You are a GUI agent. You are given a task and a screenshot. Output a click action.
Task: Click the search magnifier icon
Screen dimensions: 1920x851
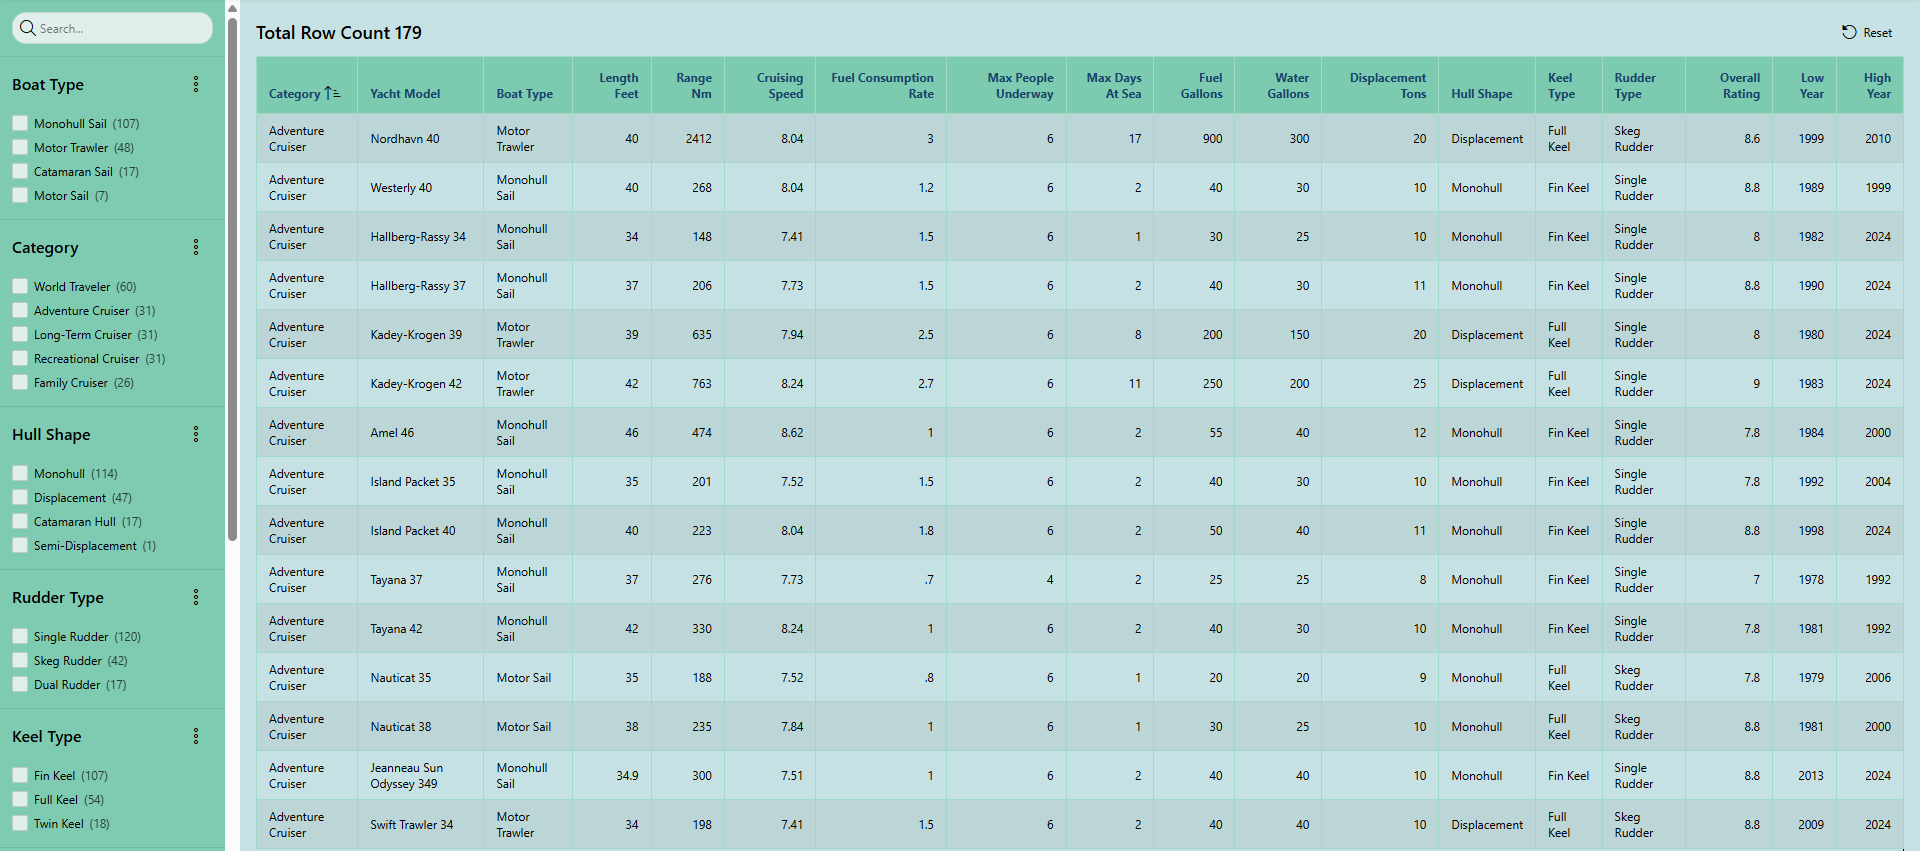[27, 28]
